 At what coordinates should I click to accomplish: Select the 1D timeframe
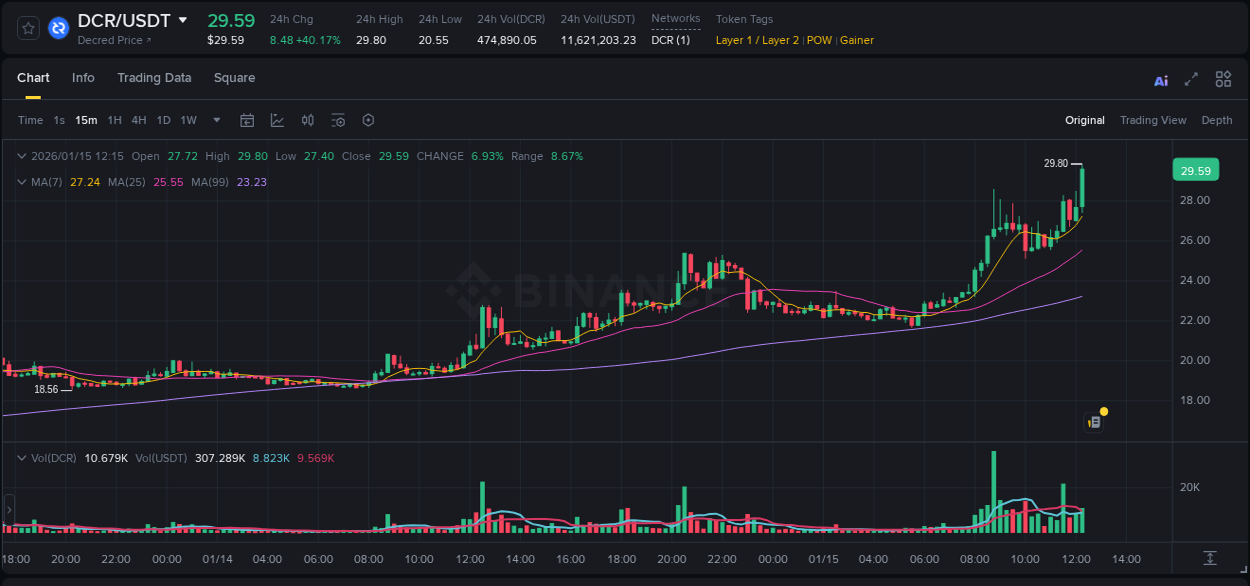pyautogui.click(x=163, y=120)
